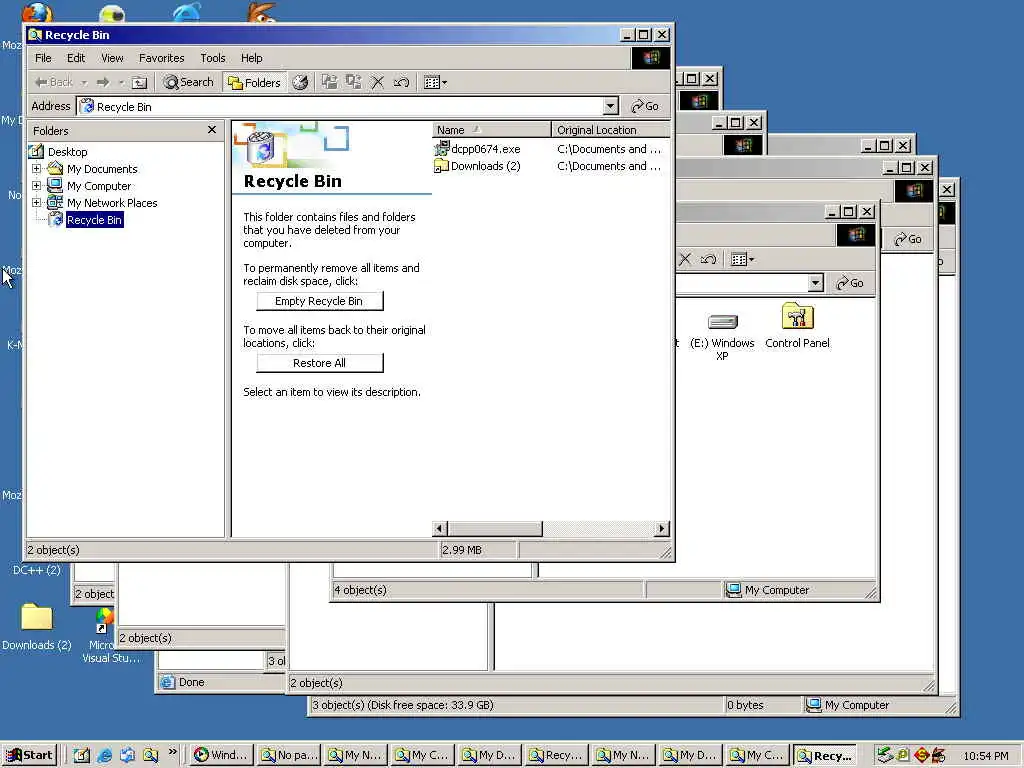Launch Outlook Express from quick launch
The height and width of the screenshot is (768, 1024).
click(127, 755)
